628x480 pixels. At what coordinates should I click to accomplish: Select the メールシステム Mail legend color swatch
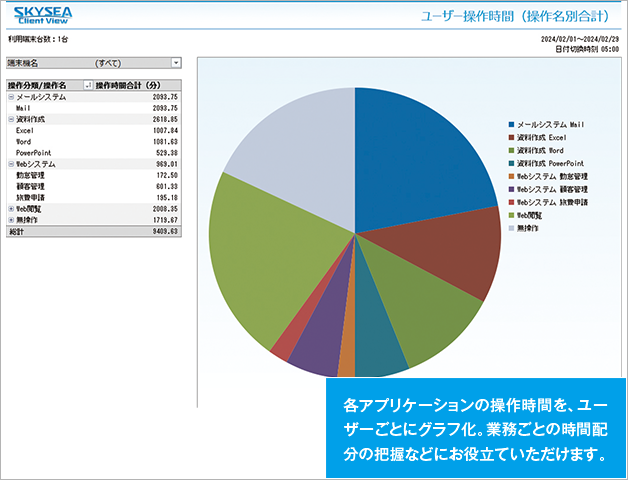511,125
